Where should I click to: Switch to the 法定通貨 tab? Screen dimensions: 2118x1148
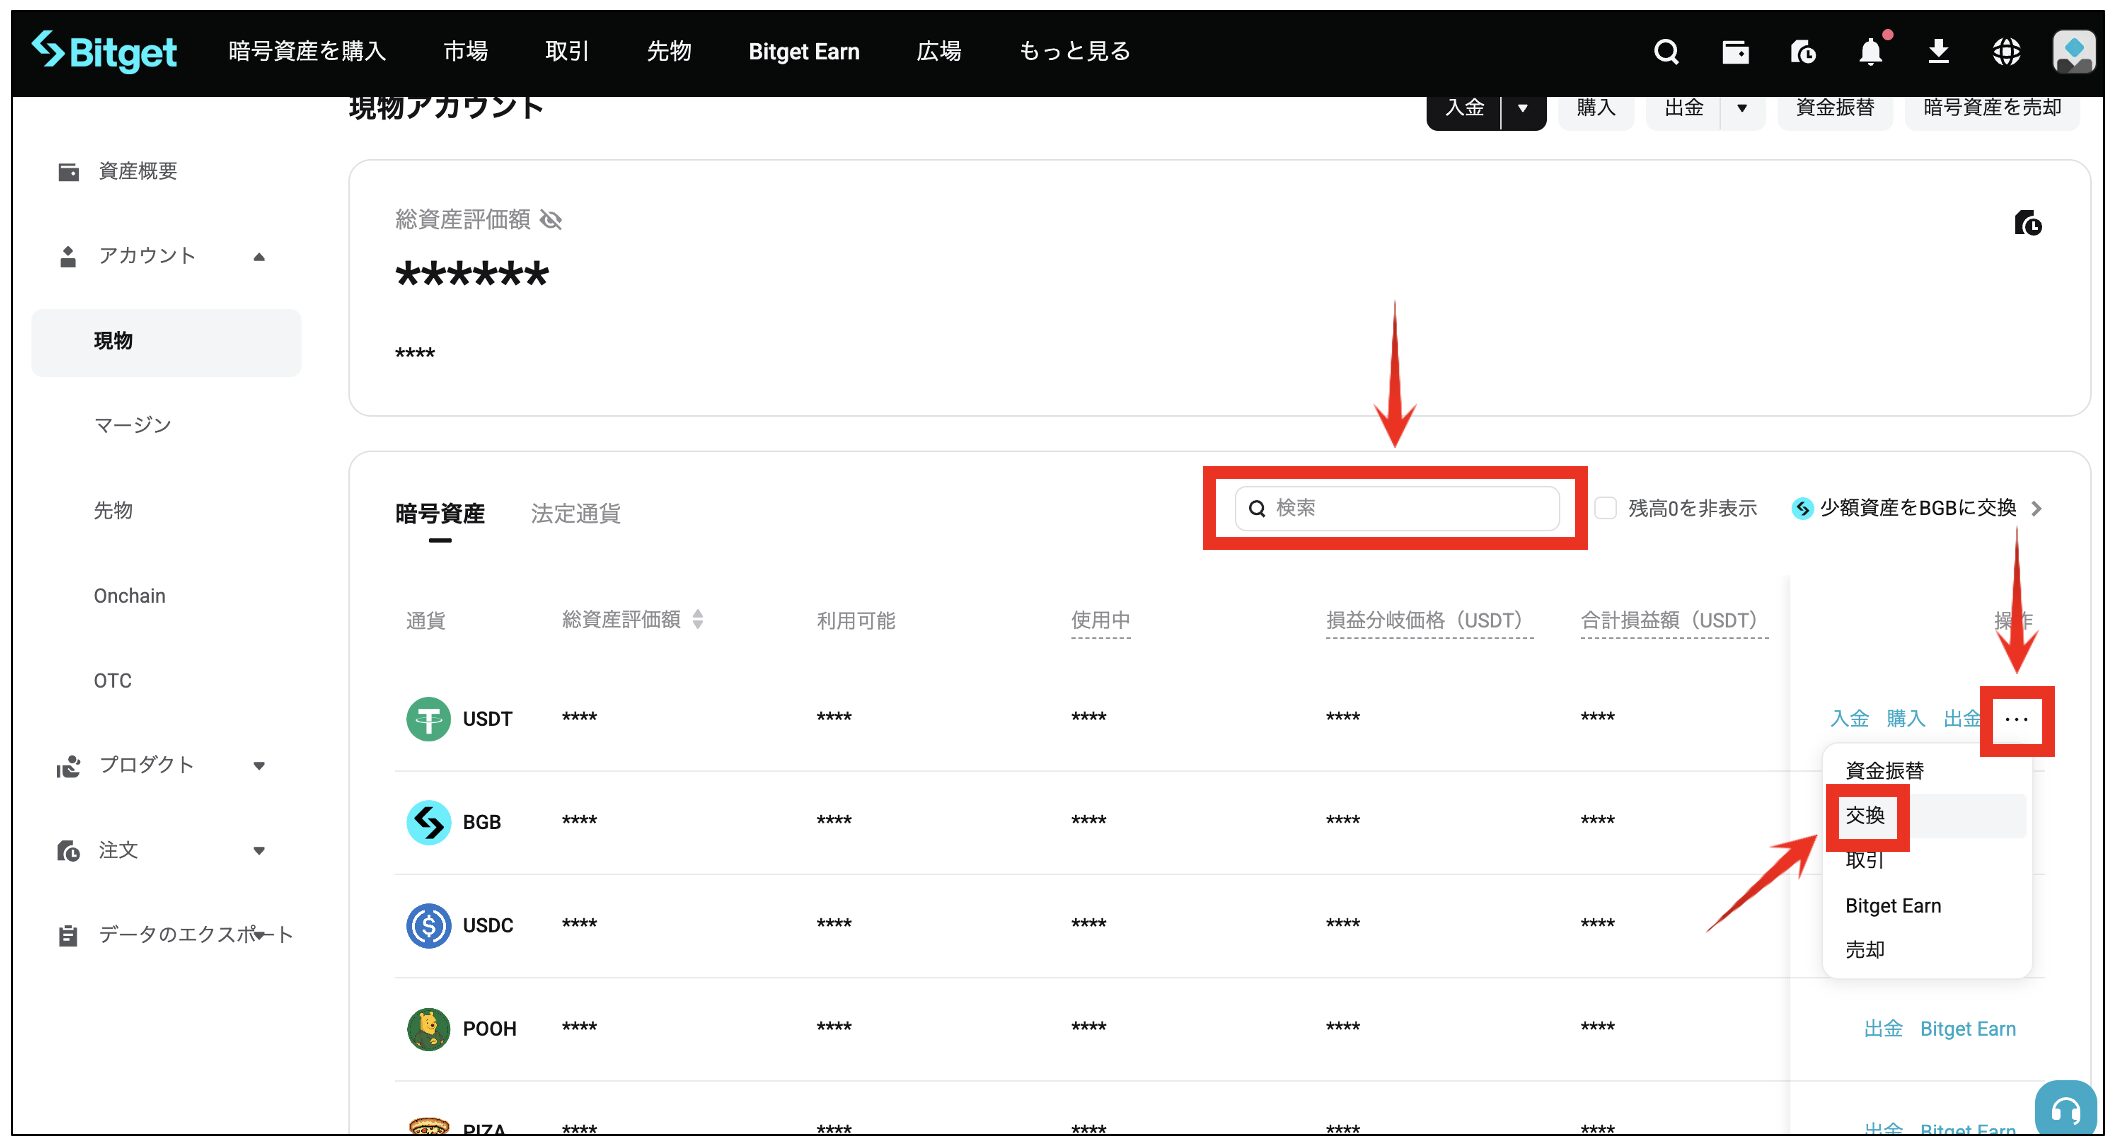coord(575,514)
